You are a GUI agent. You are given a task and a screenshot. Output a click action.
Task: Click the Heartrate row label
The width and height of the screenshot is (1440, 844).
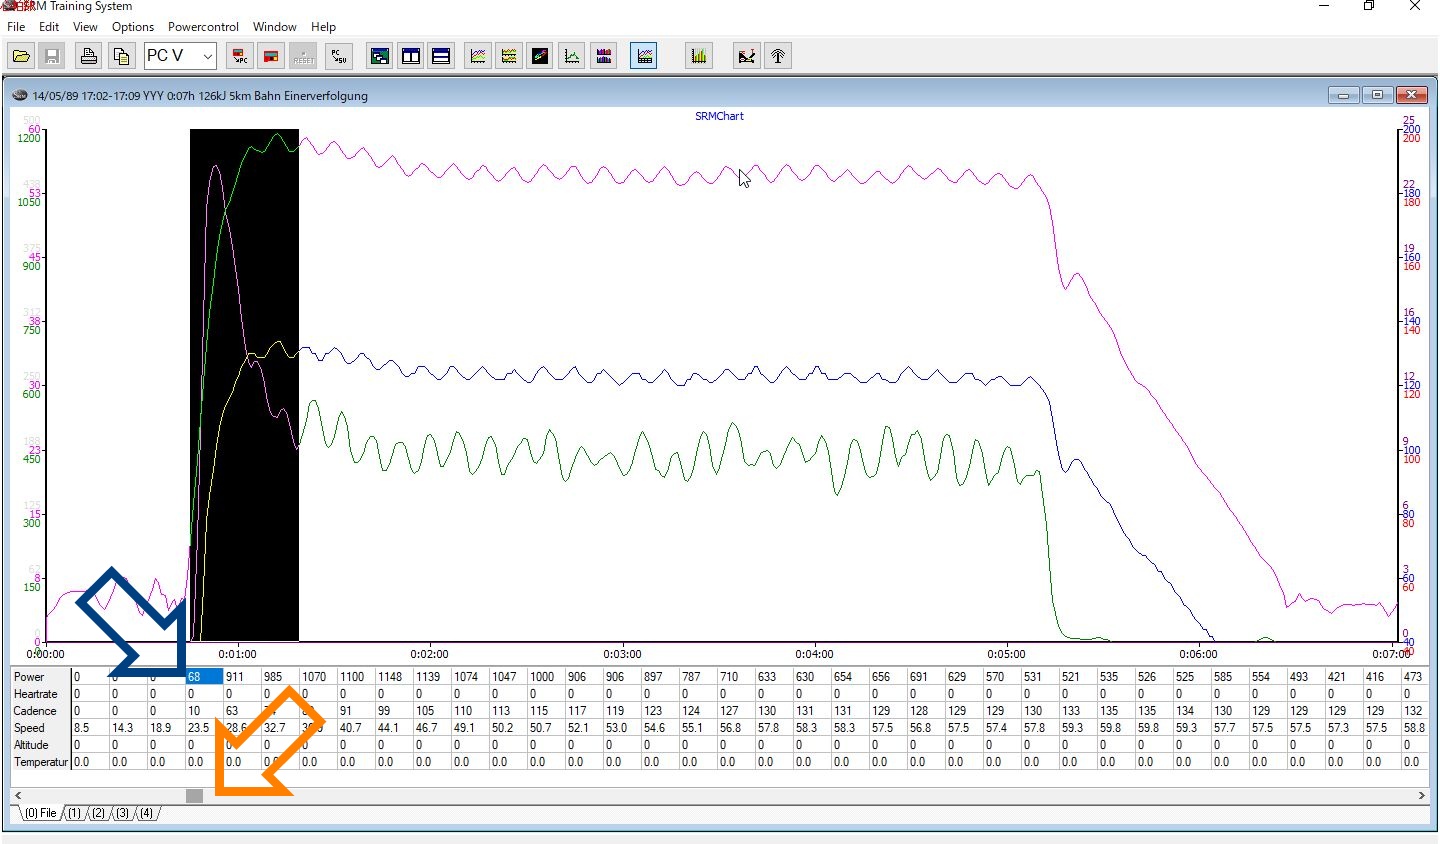tap(41, 694)
